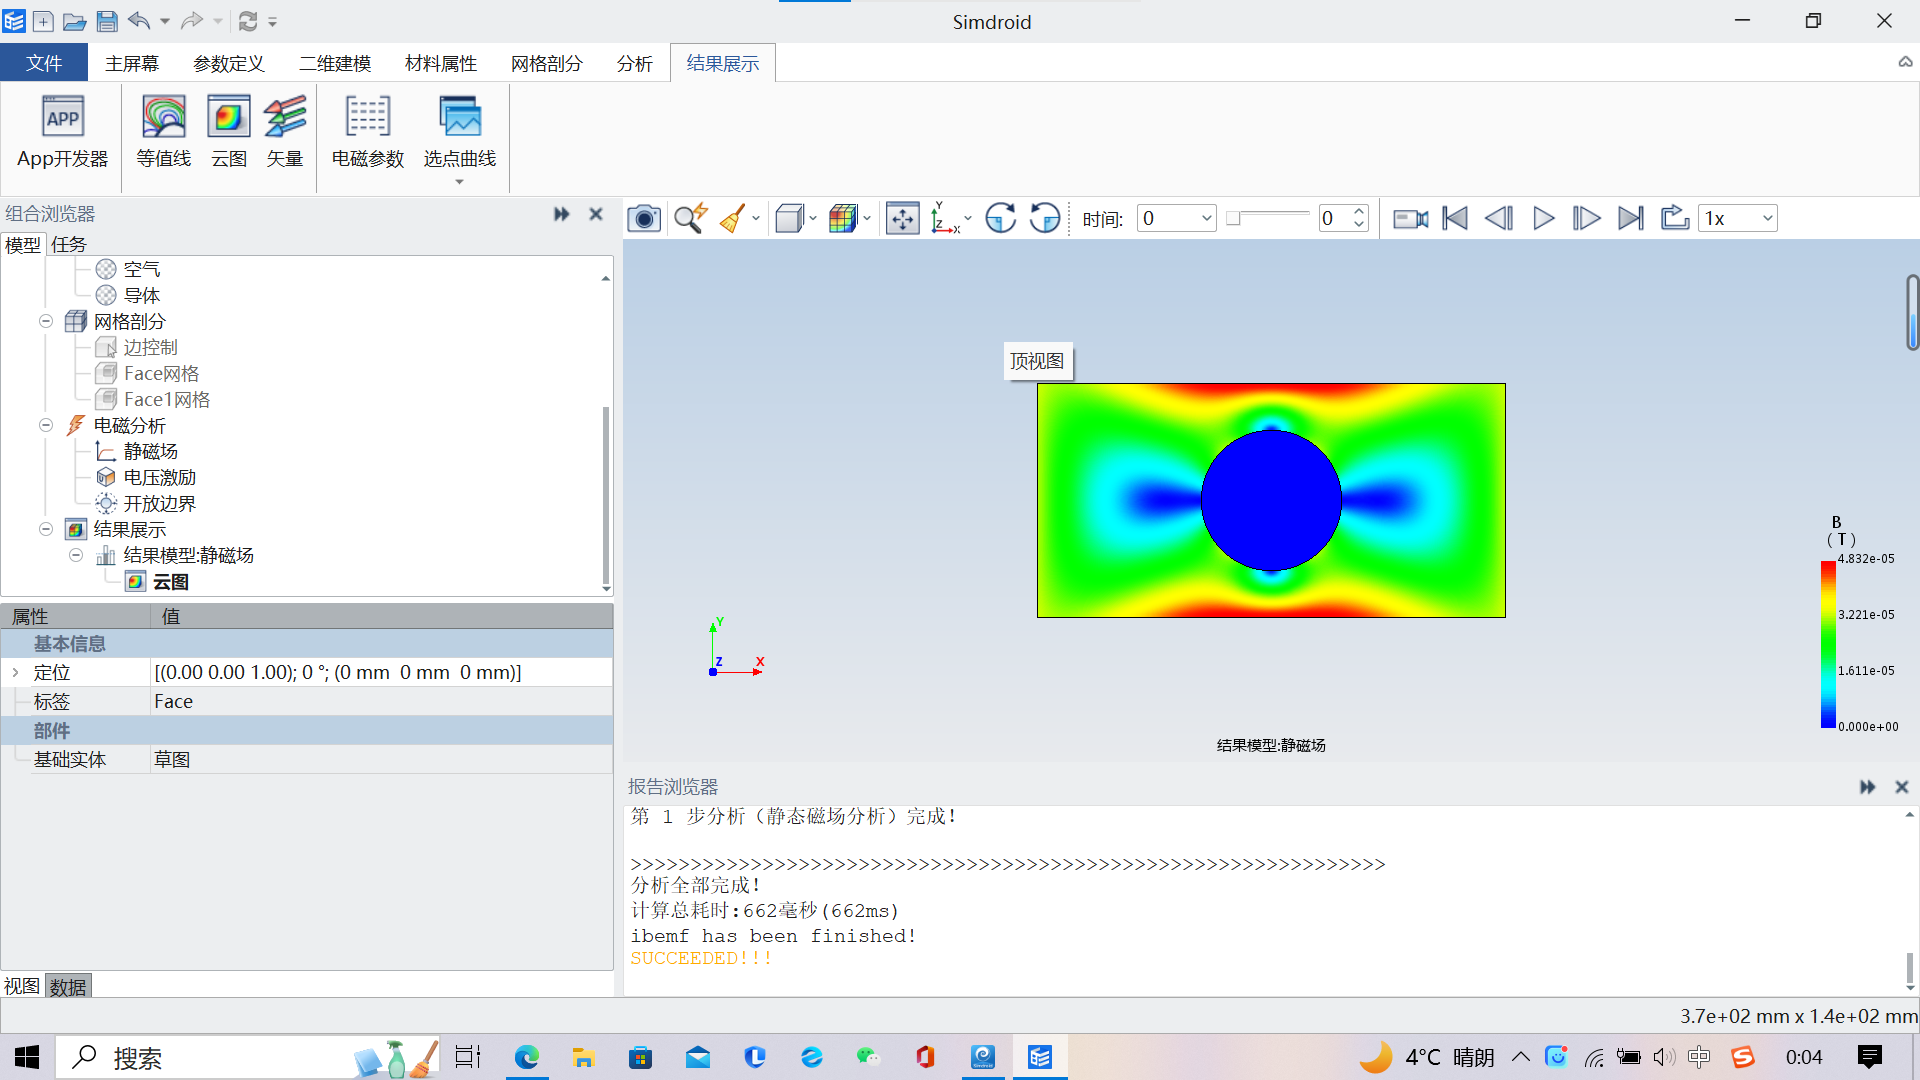Switch to the 模型 tab in browser panel
The width and height of the screenshot is (1920, 1080).
pyautogui.click(x=23, y=244)
